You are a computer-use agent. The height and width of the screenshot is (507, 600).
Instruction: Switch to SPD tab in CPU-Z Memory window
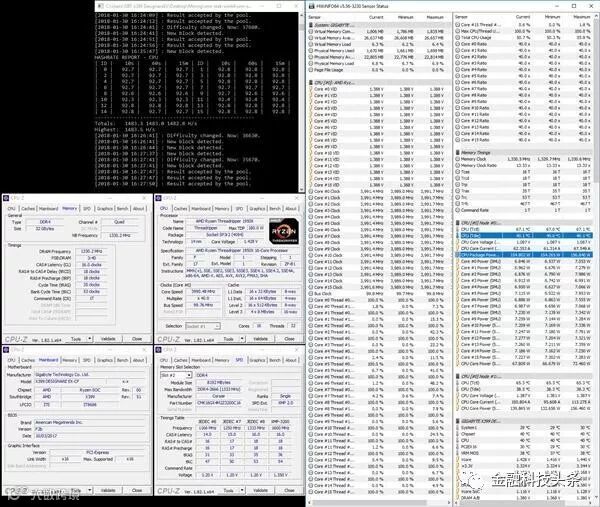[87, 209]
